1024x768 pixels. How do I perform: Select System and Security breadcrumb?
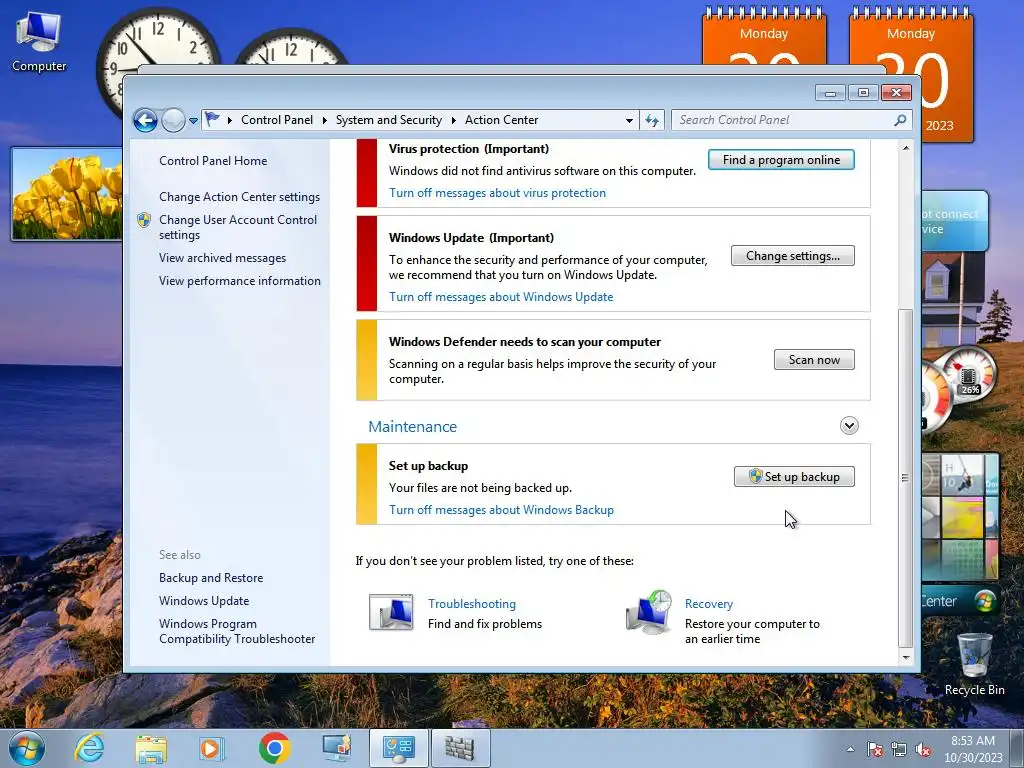tap(389, 120)
